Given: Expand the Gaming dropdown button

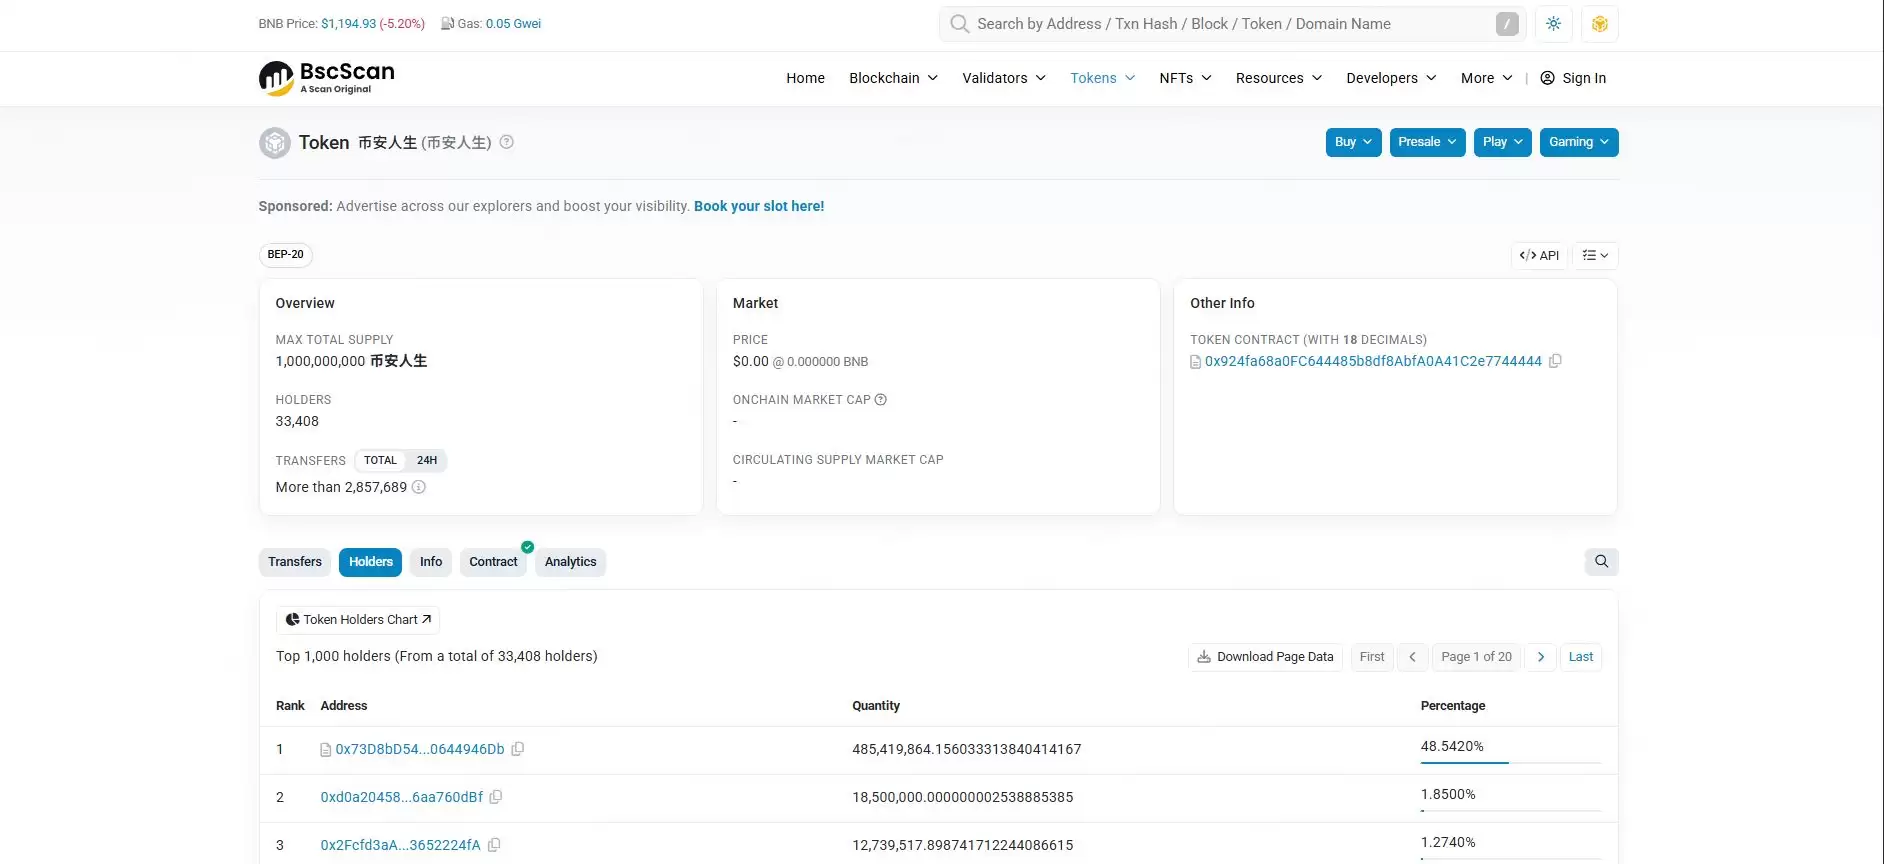Looking at the screenshot, I should click(1578, 142).
